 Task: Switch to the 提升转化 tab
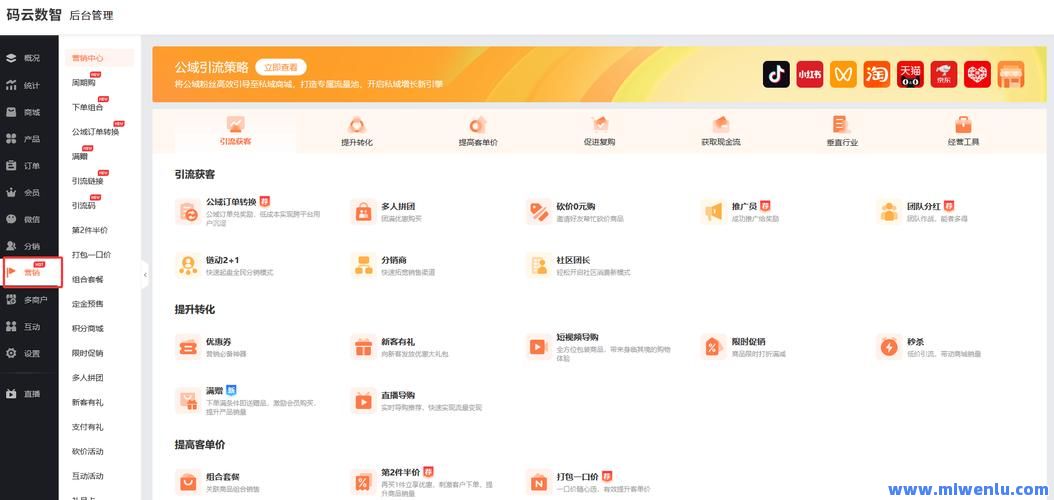pyautogui.click(x=356, y=132)
